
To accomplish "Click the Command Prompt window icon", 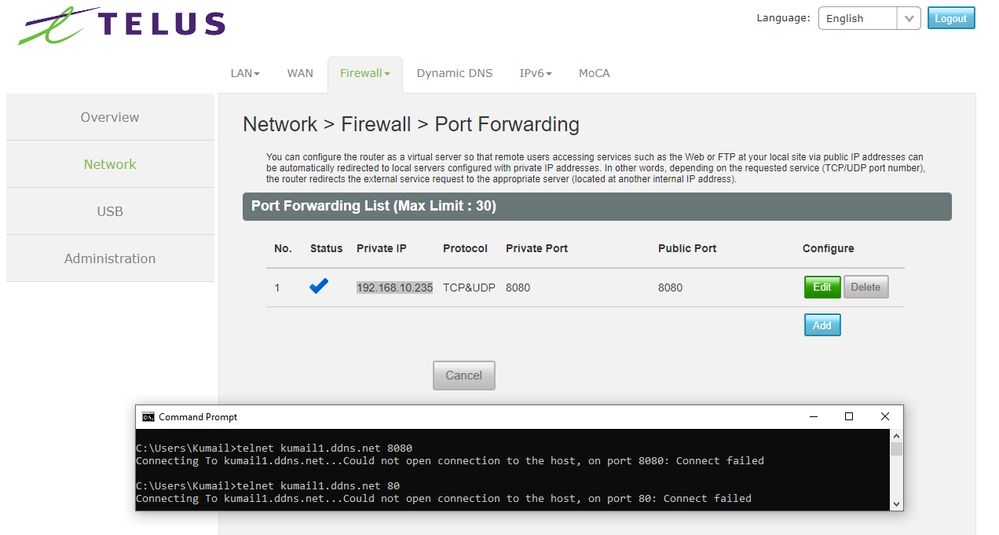I will point(148,417).
